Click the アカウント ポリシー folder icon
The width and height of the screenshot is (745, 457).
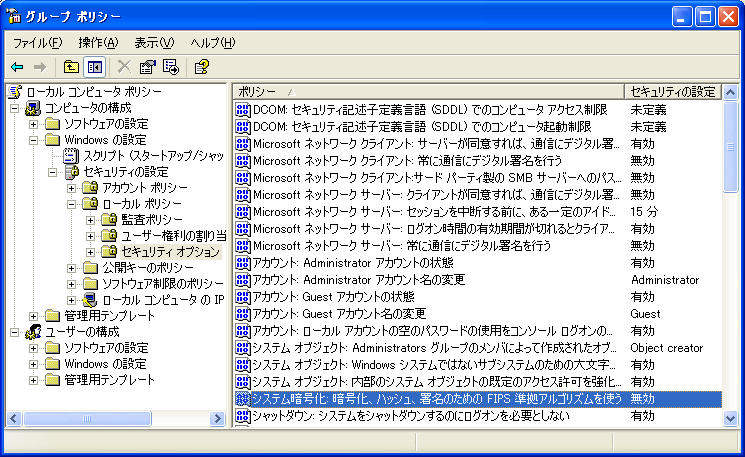click(x=90, y=188)
